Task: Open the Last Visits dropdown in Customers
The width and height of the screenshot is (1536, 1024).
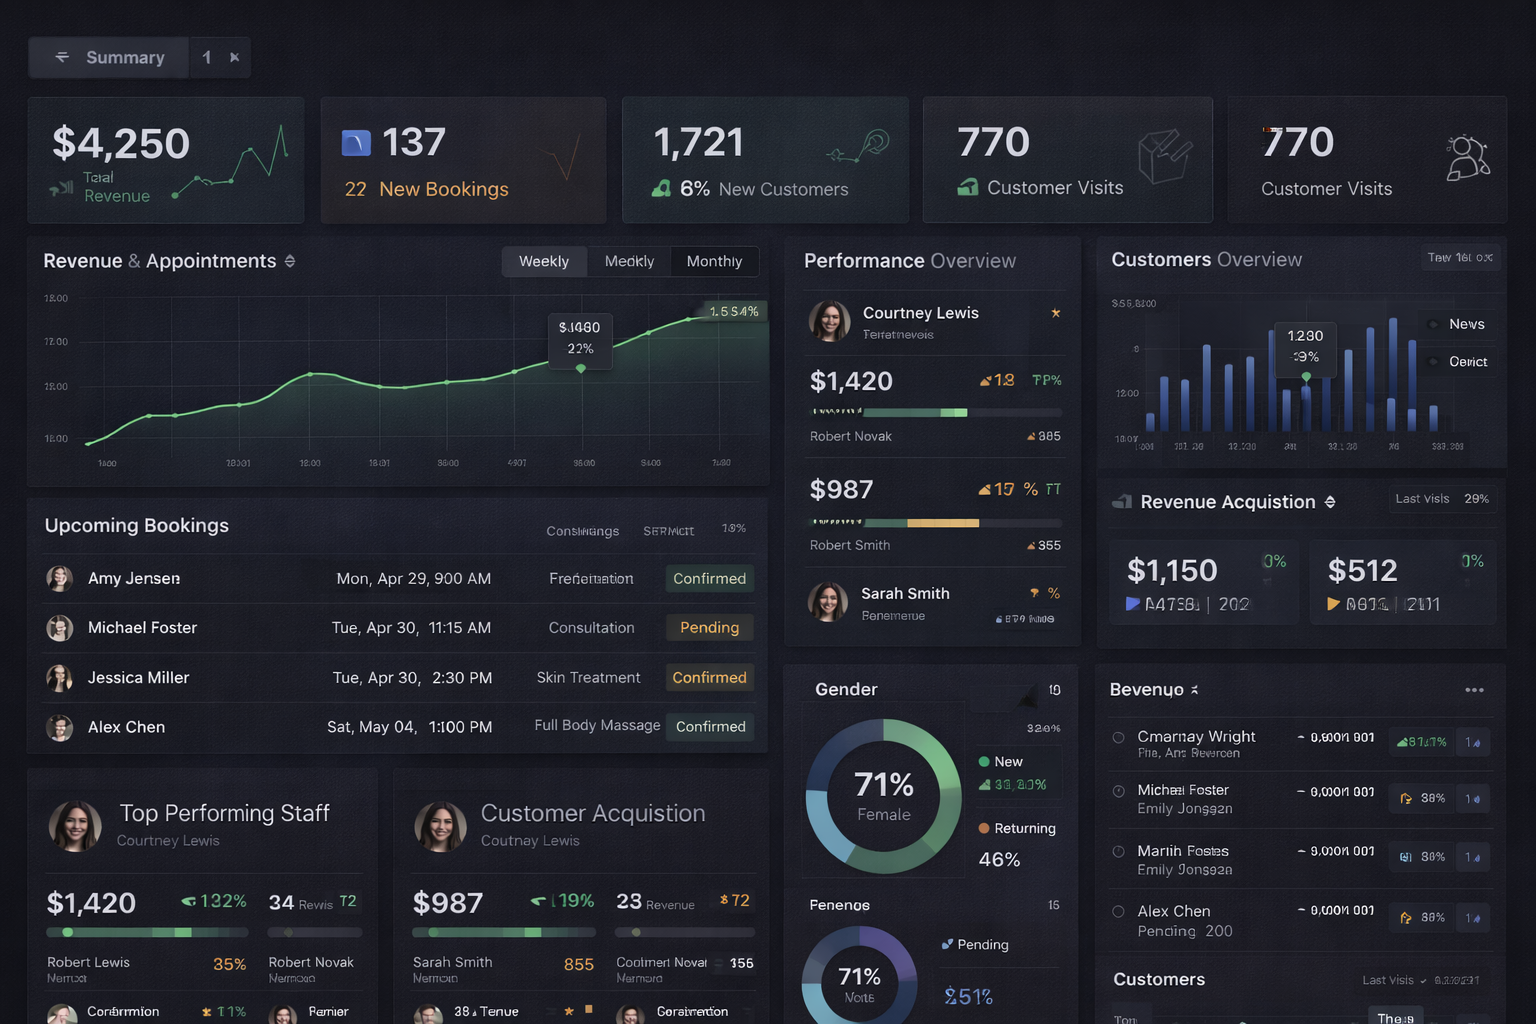Action: 1423,980
